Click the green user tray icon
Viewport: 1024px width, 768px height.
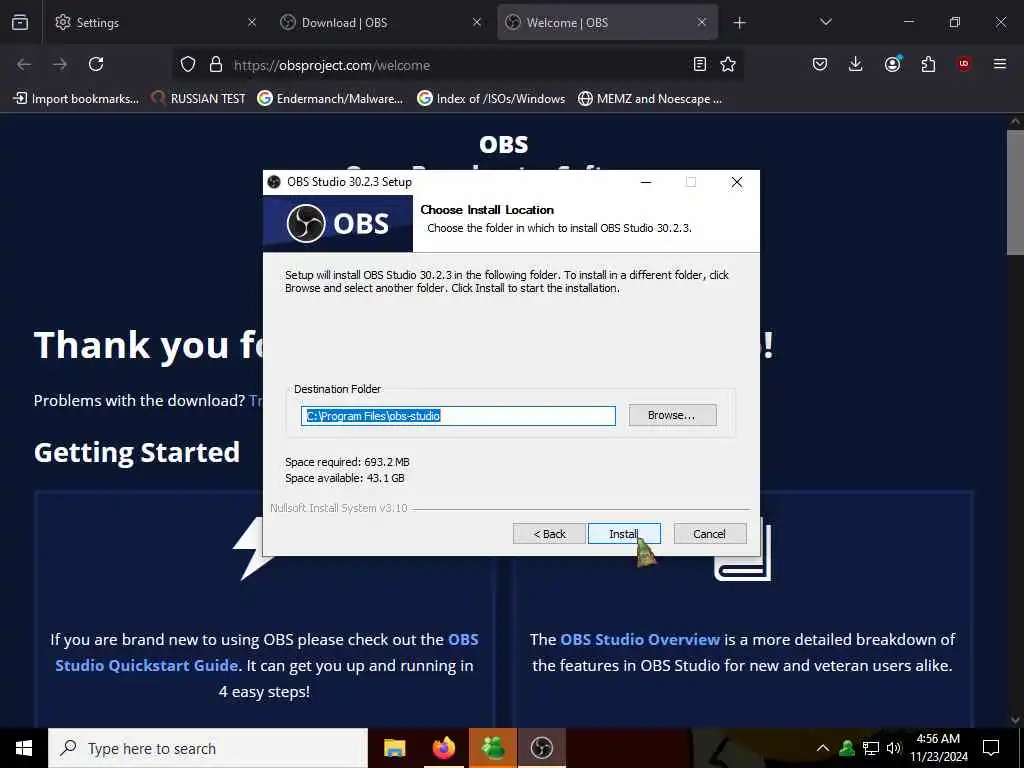tap(847, 748)
